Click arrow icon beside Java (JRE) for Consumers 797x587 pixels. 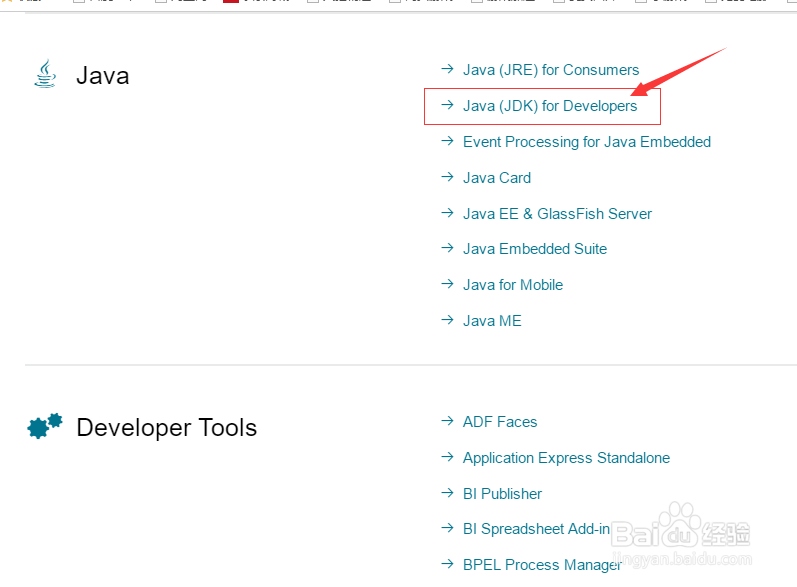point(447,69)
